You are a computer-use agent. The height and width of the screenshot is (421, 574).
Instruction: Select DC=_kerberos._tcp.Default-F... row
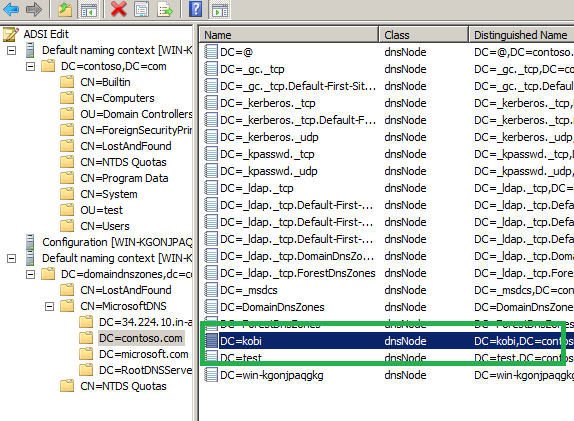tap(389, 120)
